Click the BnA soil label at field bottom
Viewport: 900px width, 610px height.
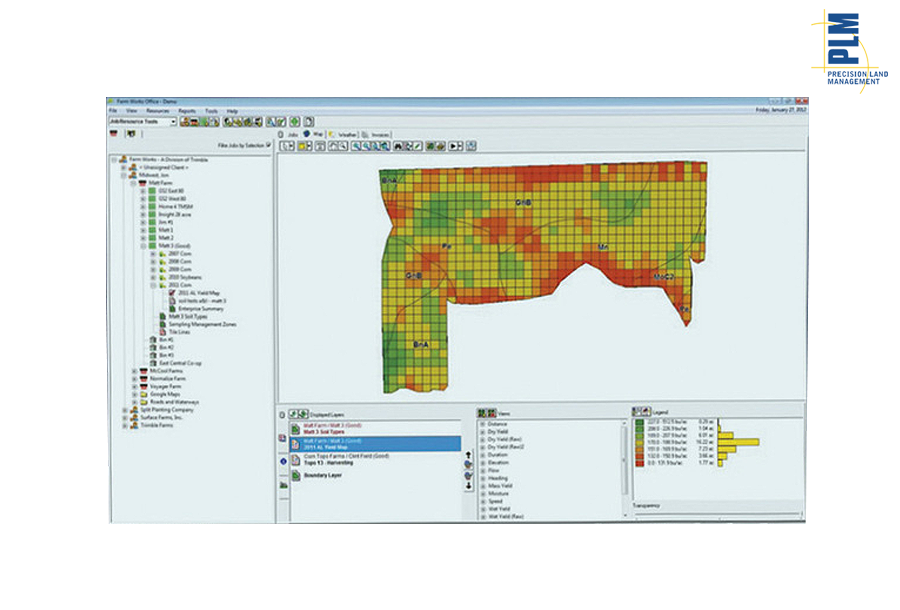(x=421, y=345)
